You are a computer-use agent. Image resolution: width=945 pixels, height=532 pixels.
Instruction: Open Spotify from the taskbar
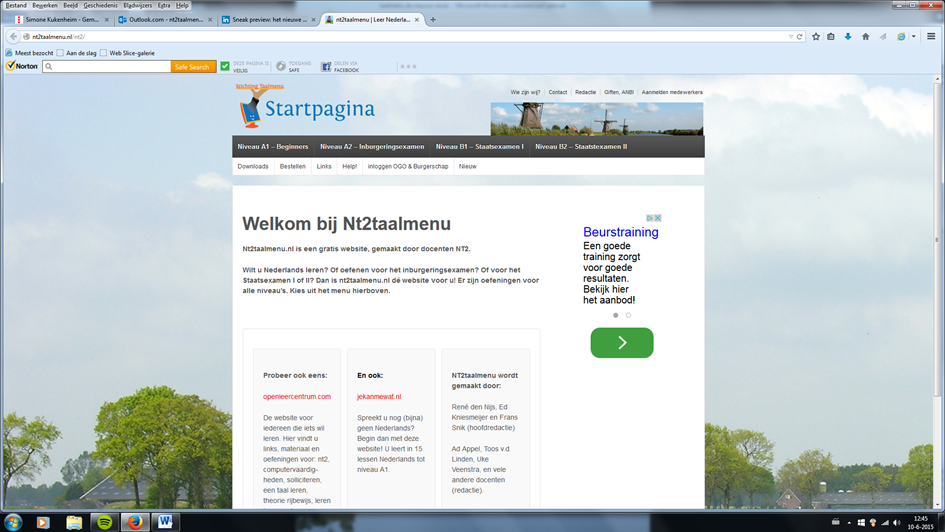(104, 522)
